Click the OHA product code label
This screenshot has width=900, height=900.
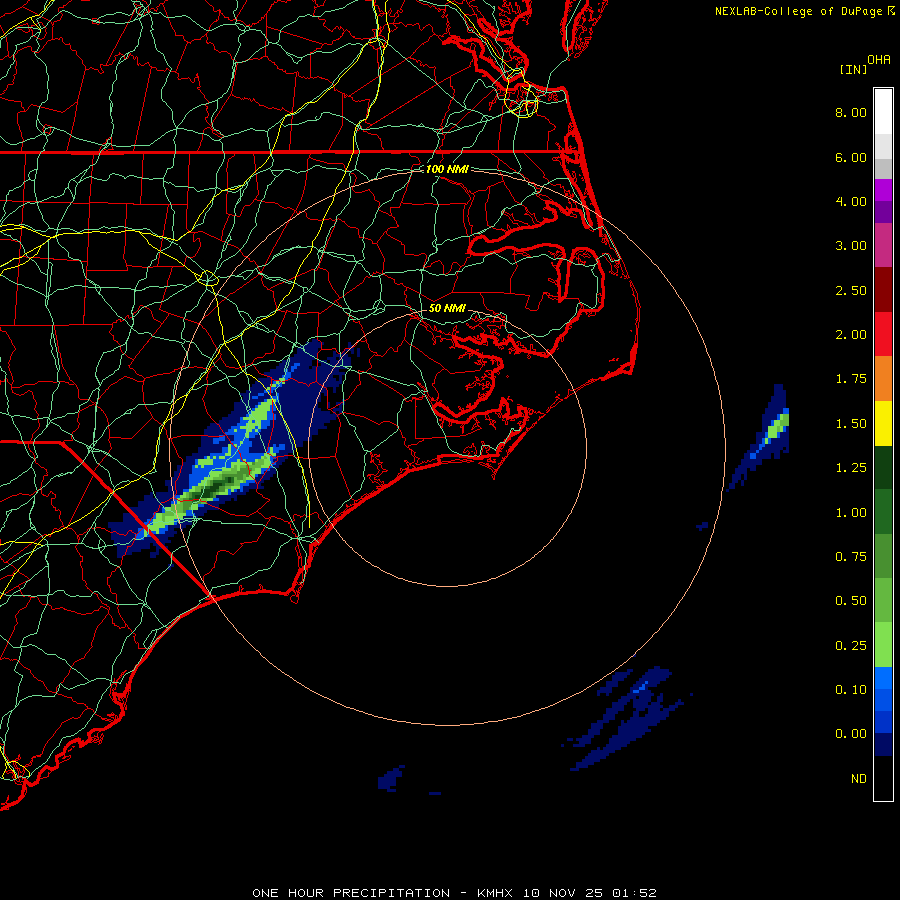click(x=879, y=59)
